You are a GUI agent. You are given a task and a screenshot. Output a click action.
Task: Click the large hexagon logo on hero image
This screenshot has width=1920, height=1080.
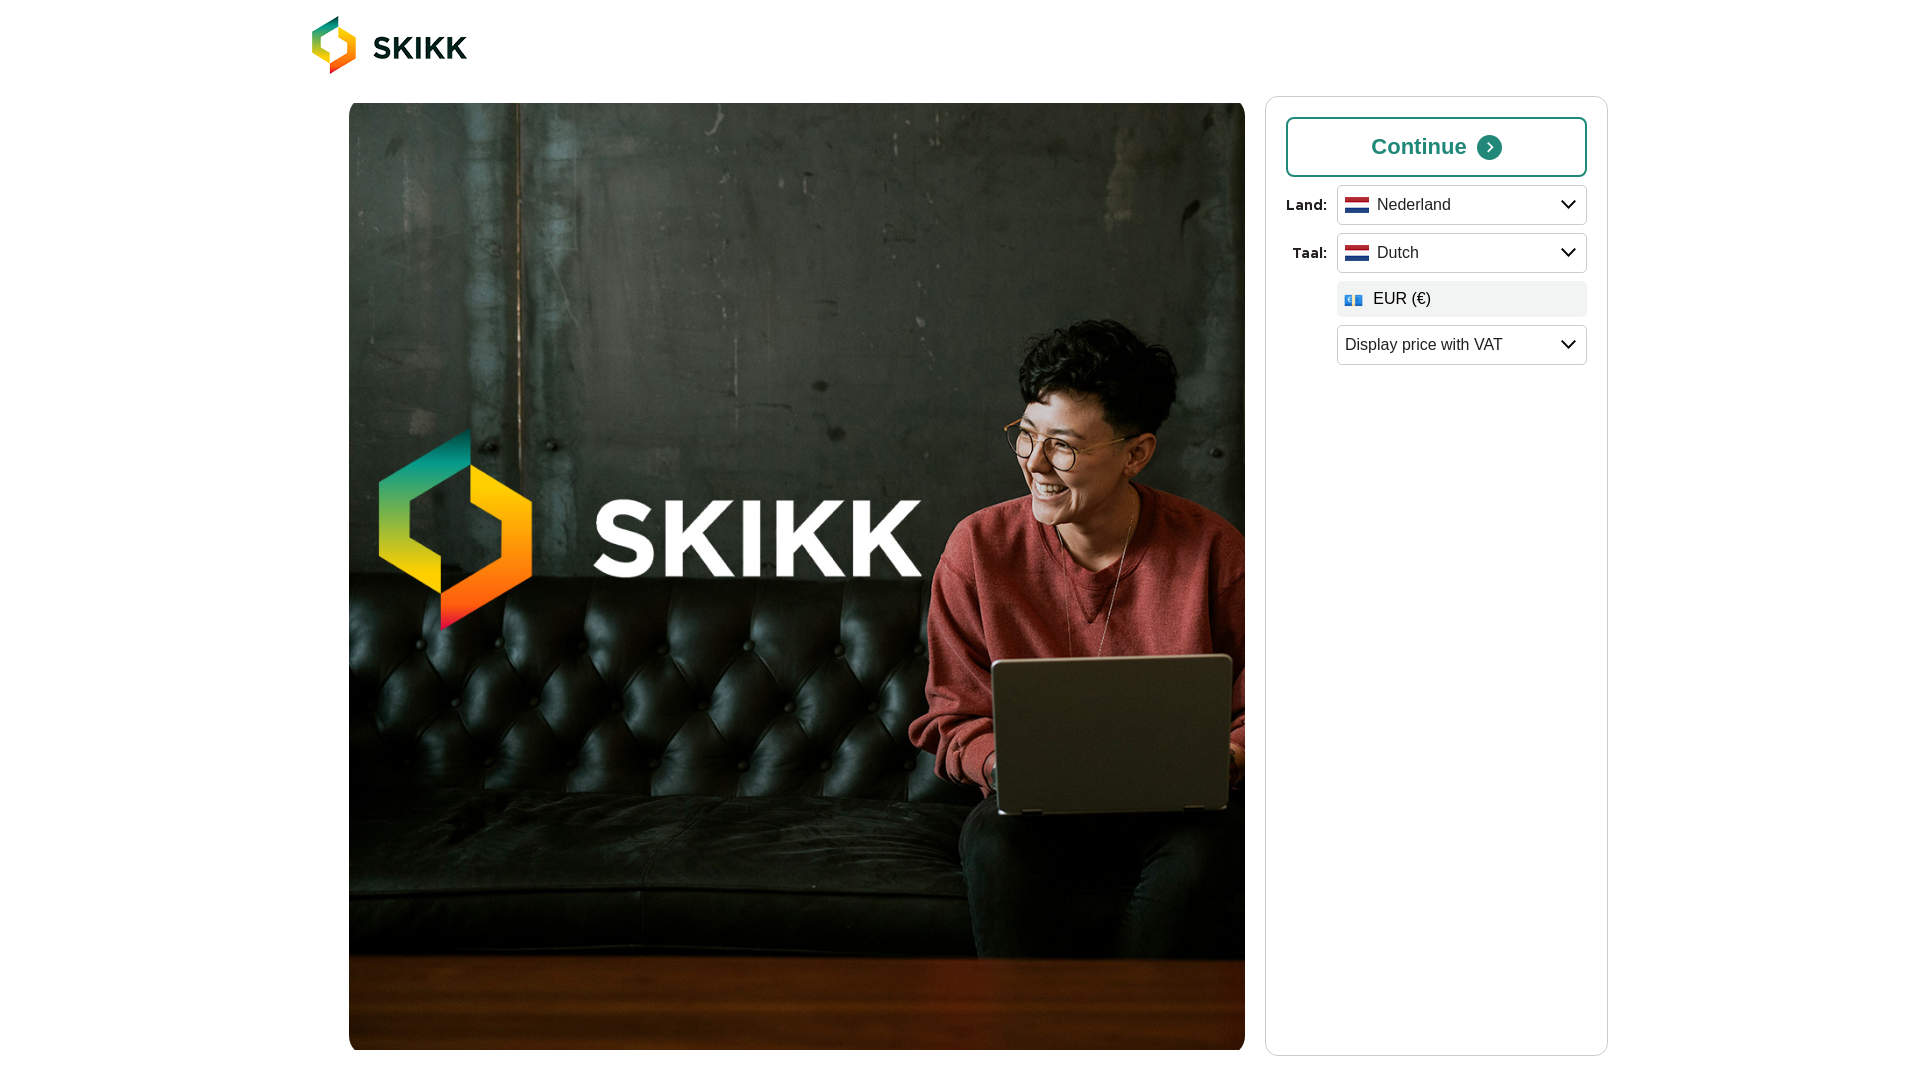[455, 530]
